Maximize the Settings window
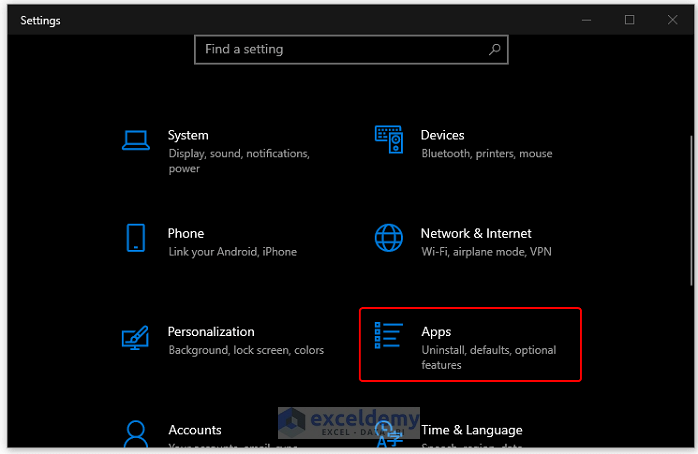The width and height of the screenshot is (698, 454). [629, 20]
